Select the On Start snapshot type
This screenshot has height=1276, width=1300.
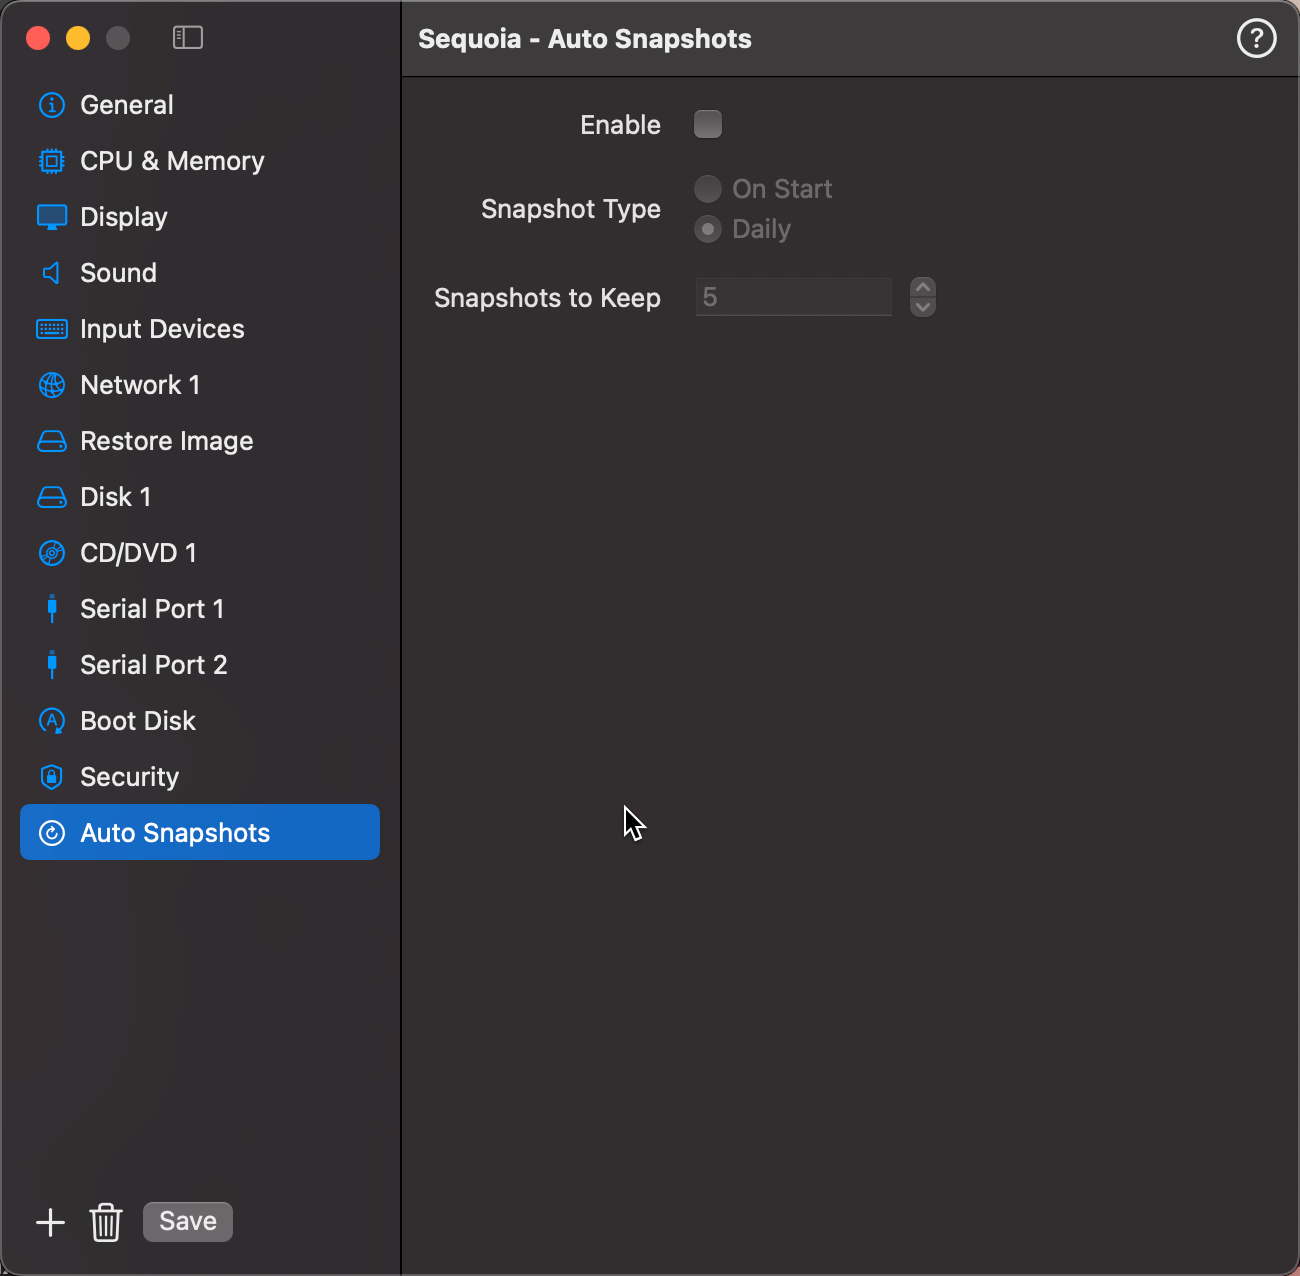(708, 188)
